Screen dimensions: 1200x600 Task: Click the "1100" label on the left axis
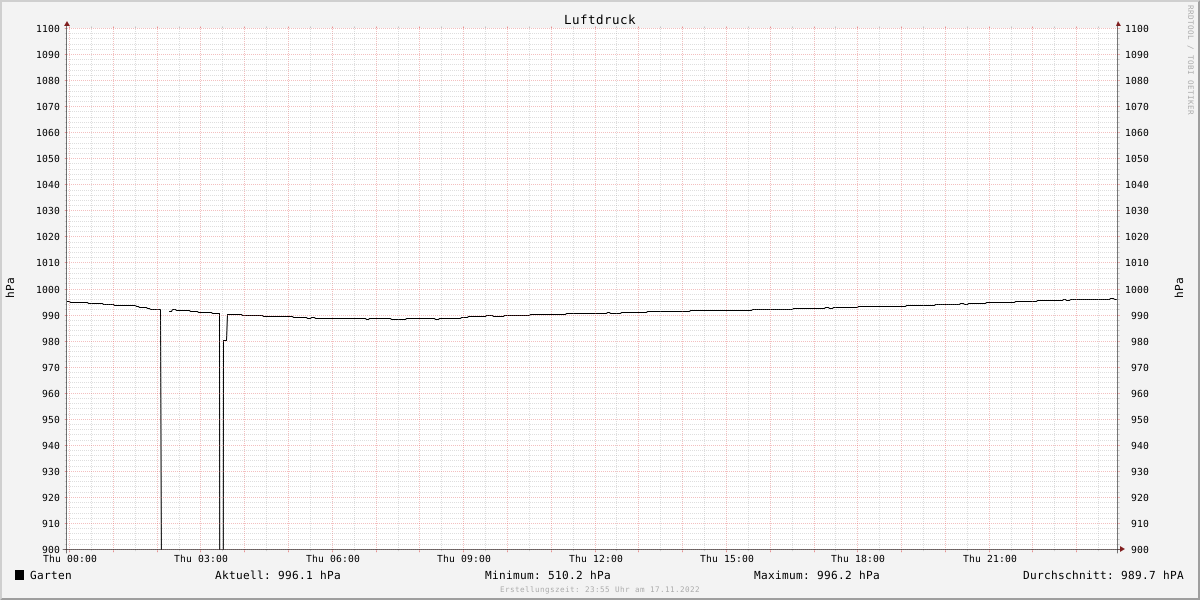[48, 29]
